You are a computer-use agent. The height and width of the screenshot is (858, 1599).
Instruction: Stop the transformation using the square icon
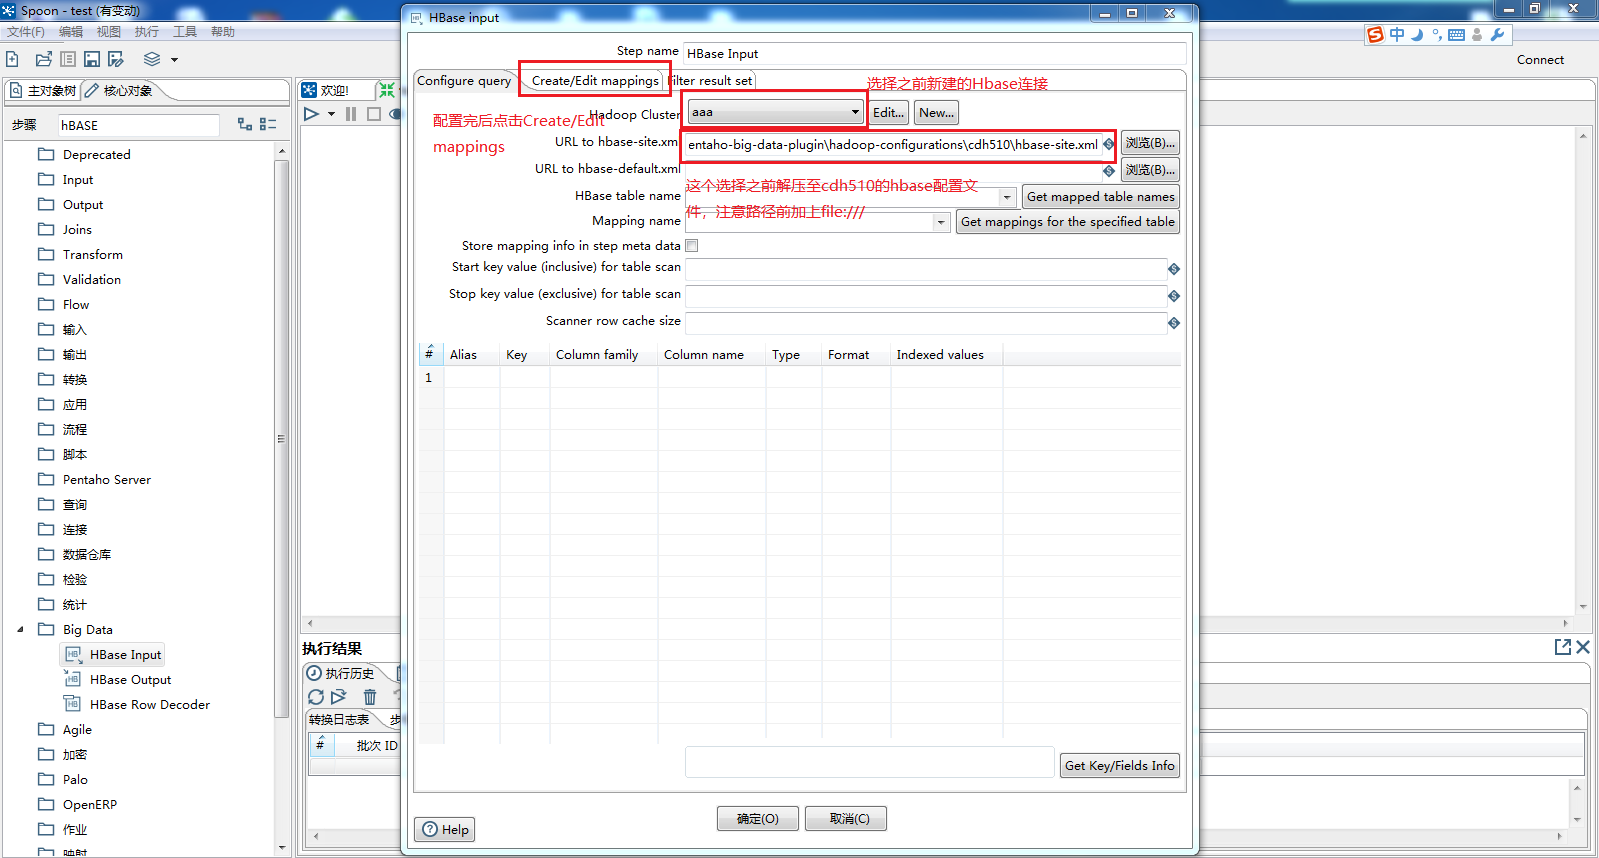point(374,114)
